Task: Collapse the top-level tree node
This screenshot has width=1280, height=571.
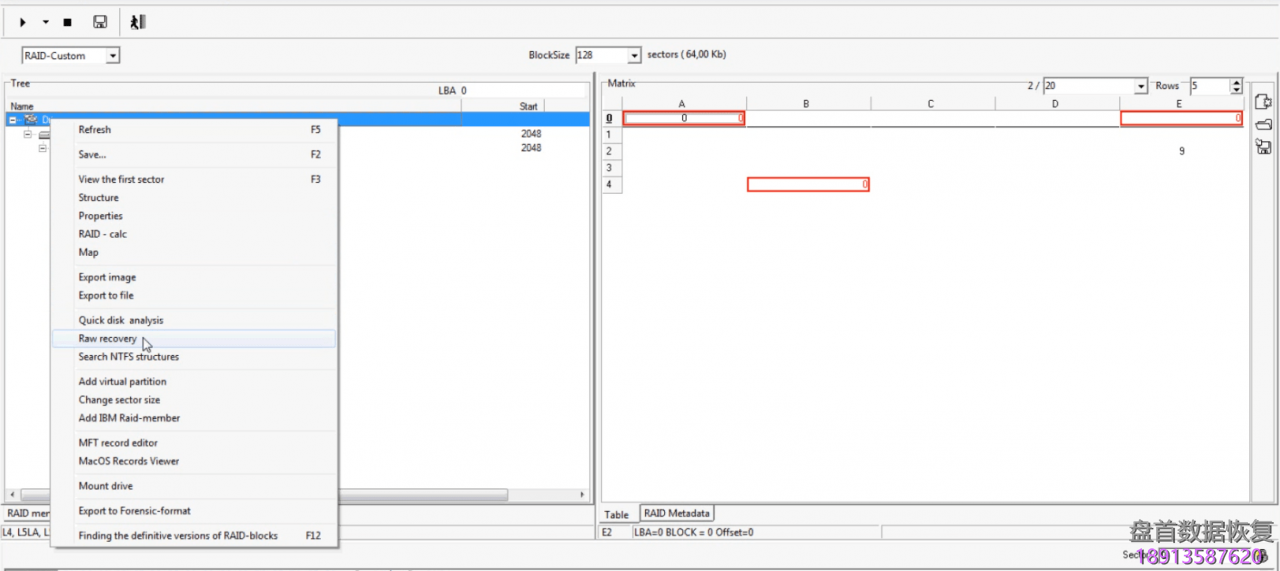Action: [x=13, y=120]
